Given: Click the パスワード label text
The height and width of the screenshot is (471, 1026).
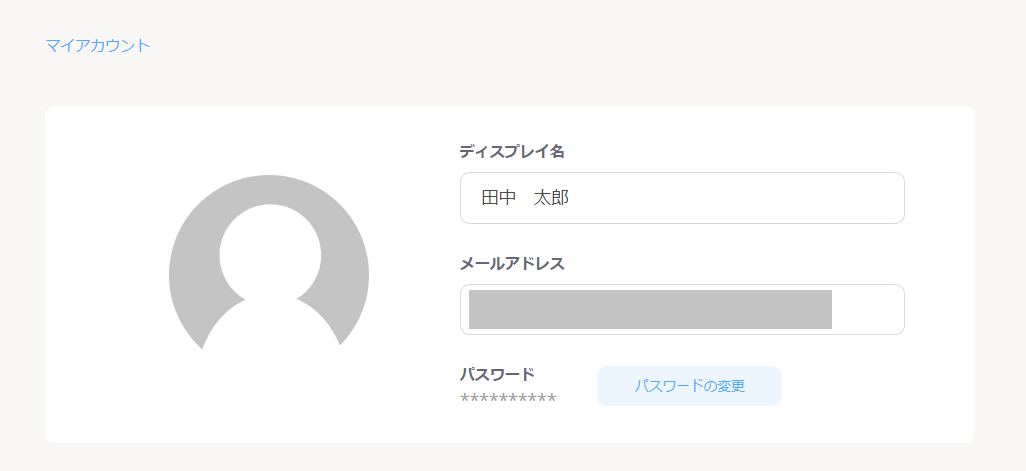Looking at the screenshot, I should pos(497,374).
